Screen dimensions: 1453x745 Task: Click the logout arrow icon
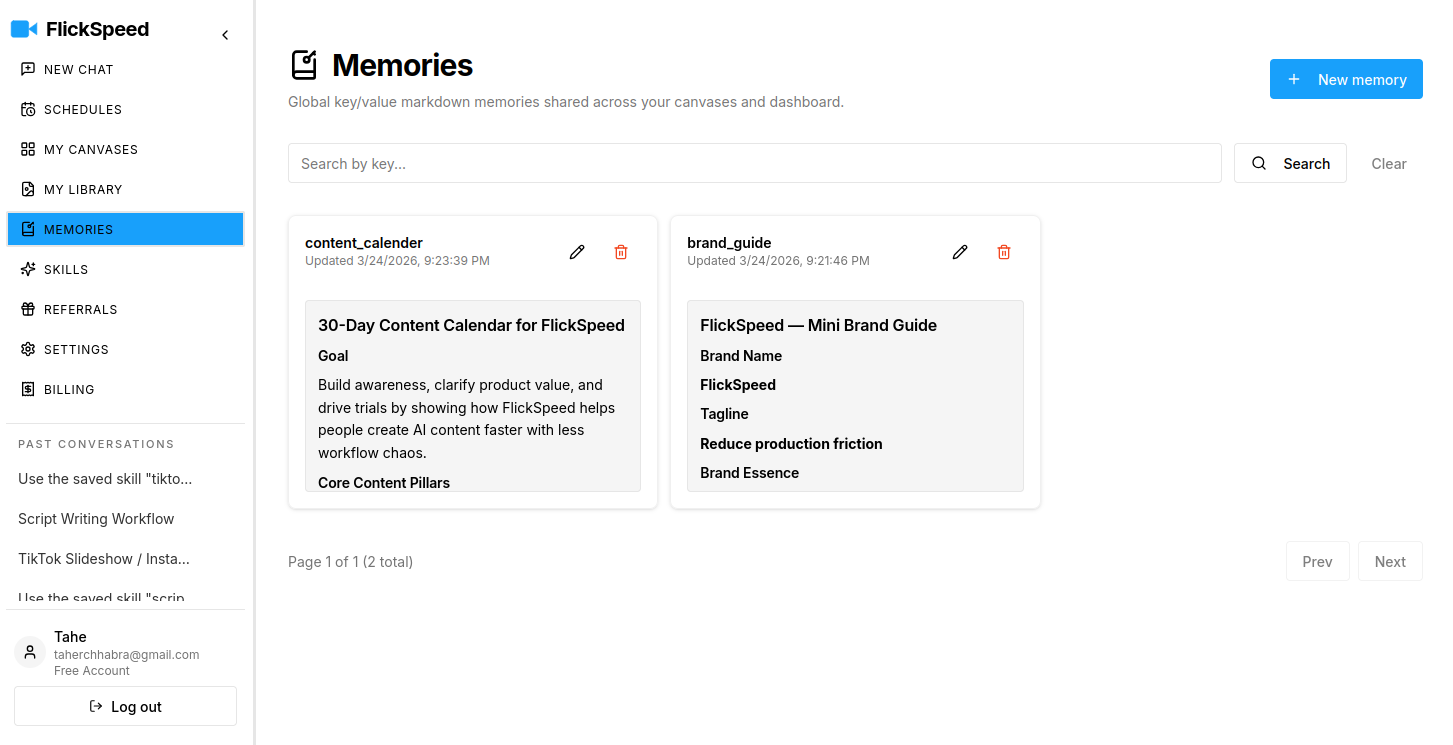96,706
